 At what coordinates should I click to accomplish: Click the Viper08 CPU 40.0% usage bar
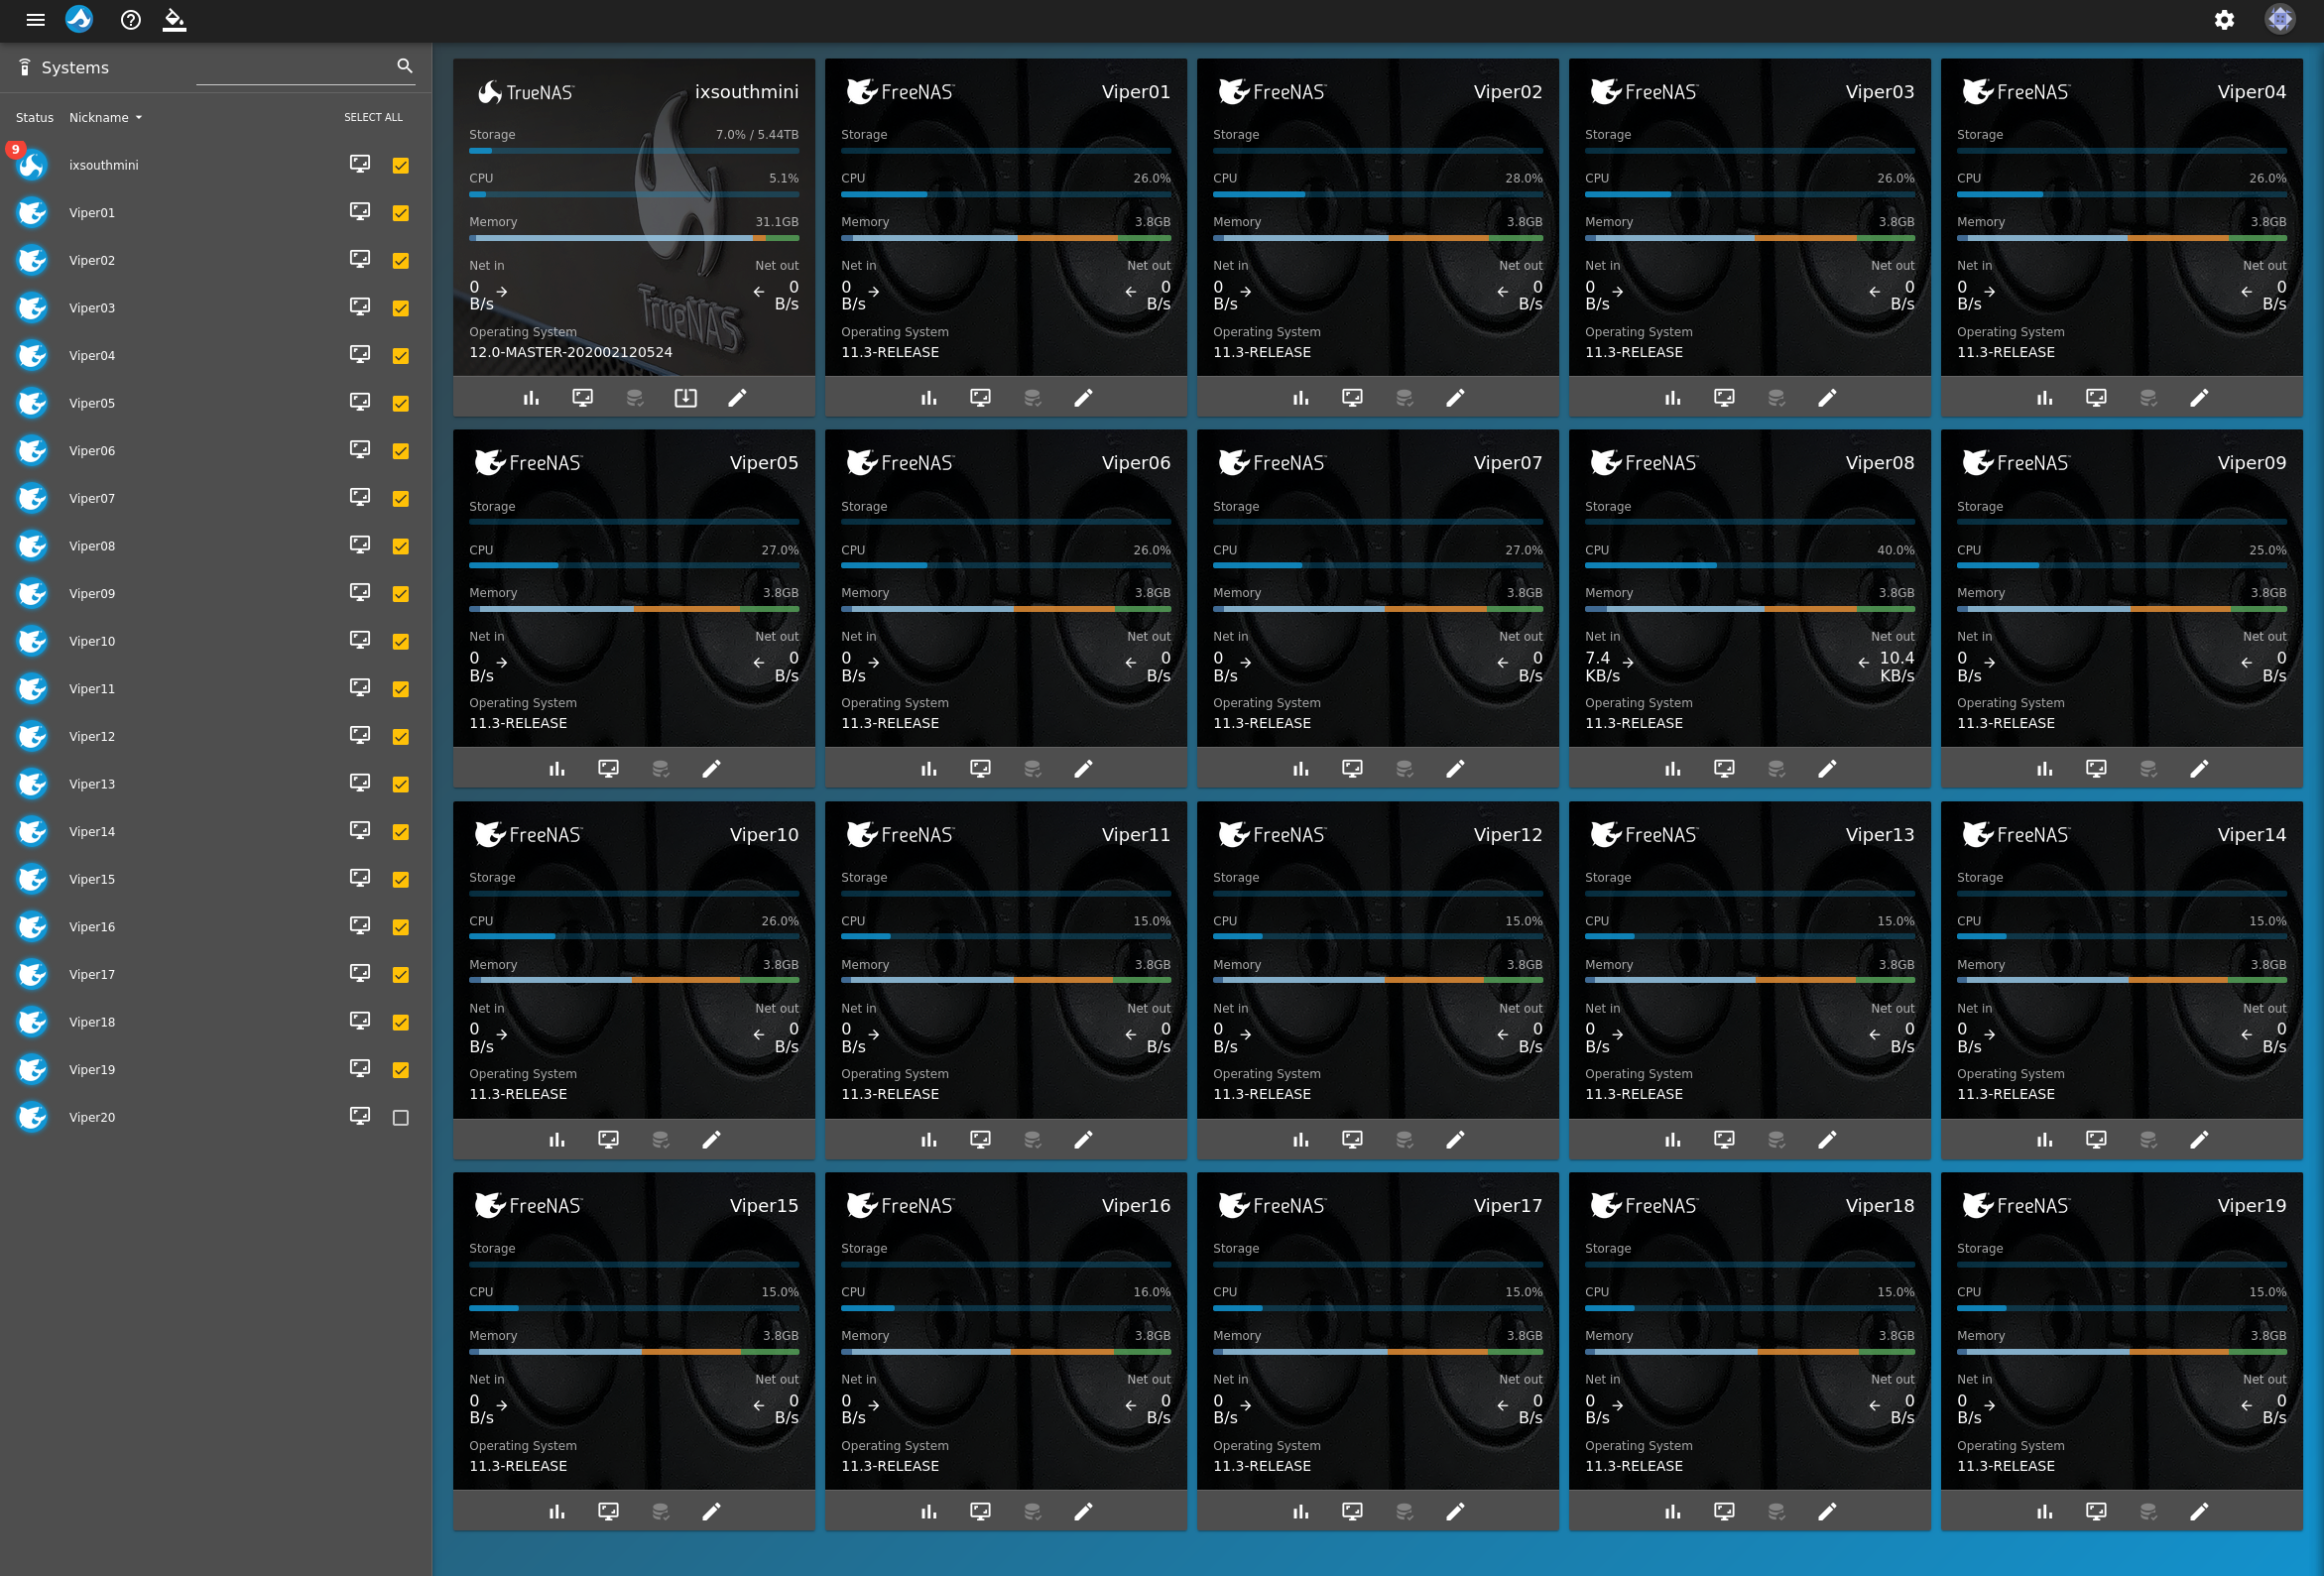pyautogui.click(x=1750, y=566)
